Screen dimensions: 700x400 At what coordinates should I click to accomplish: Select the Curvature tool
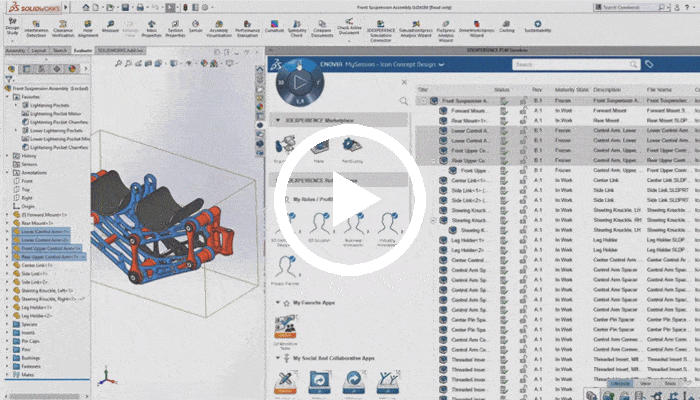pos(275,26)
